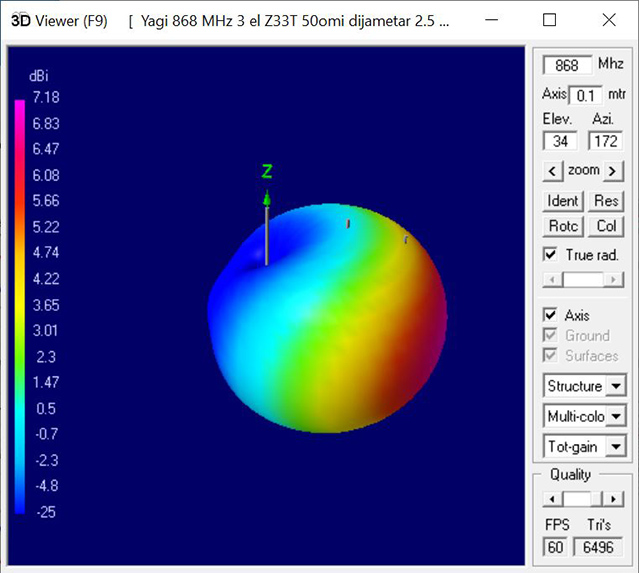Click the zoom in right arrow button

(613, 170)
